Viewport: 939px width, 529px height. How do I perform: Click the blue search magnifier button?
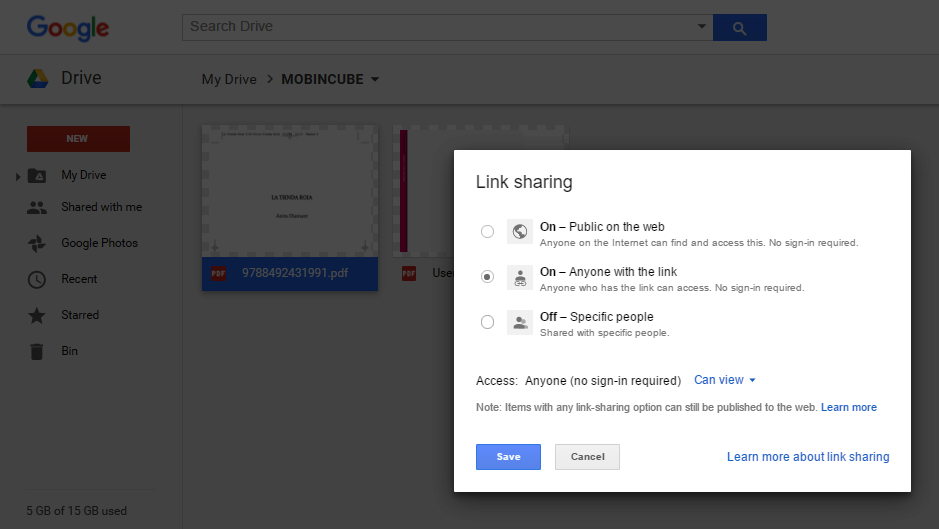[x=740, y=28]
